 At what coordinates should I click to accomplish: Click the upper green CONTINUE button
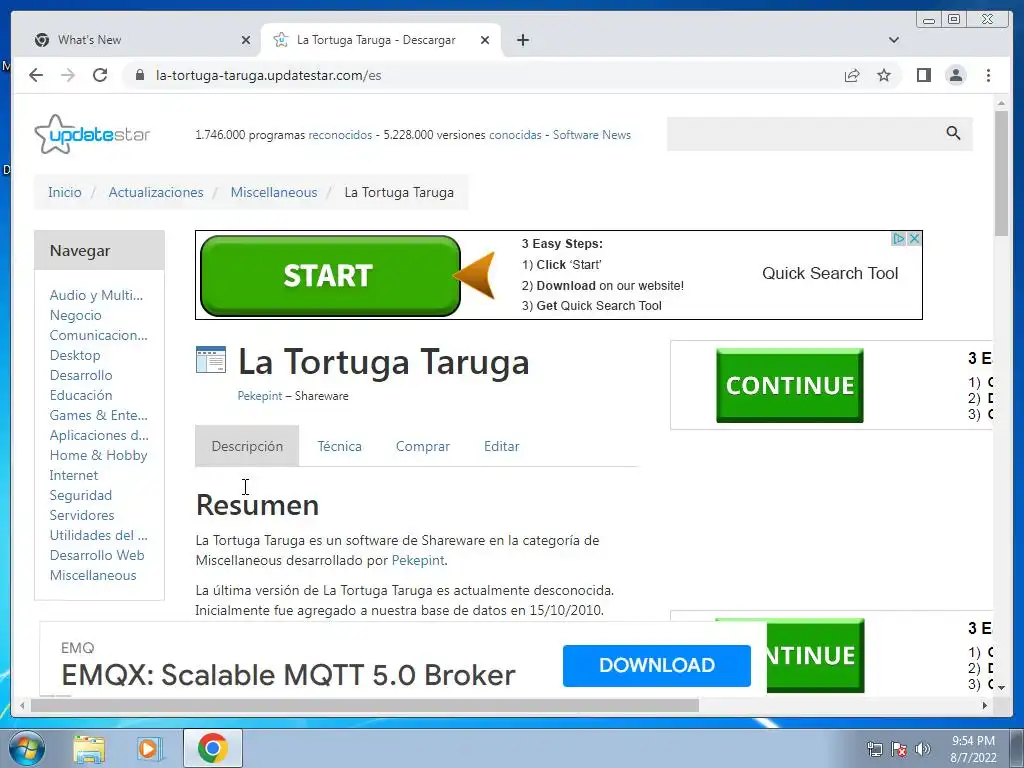790,385
